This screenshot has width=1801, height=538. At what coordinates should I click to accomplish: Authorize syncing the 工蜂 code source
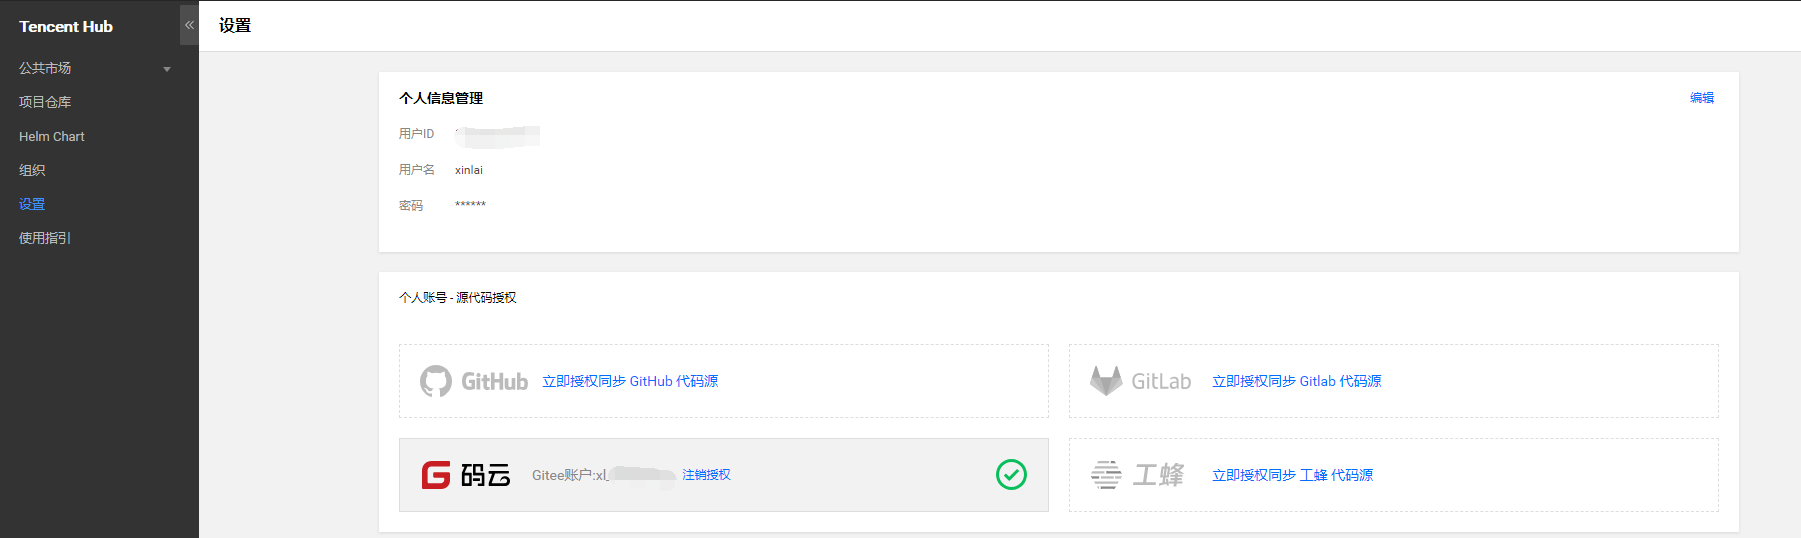[x=1292, y=475]
